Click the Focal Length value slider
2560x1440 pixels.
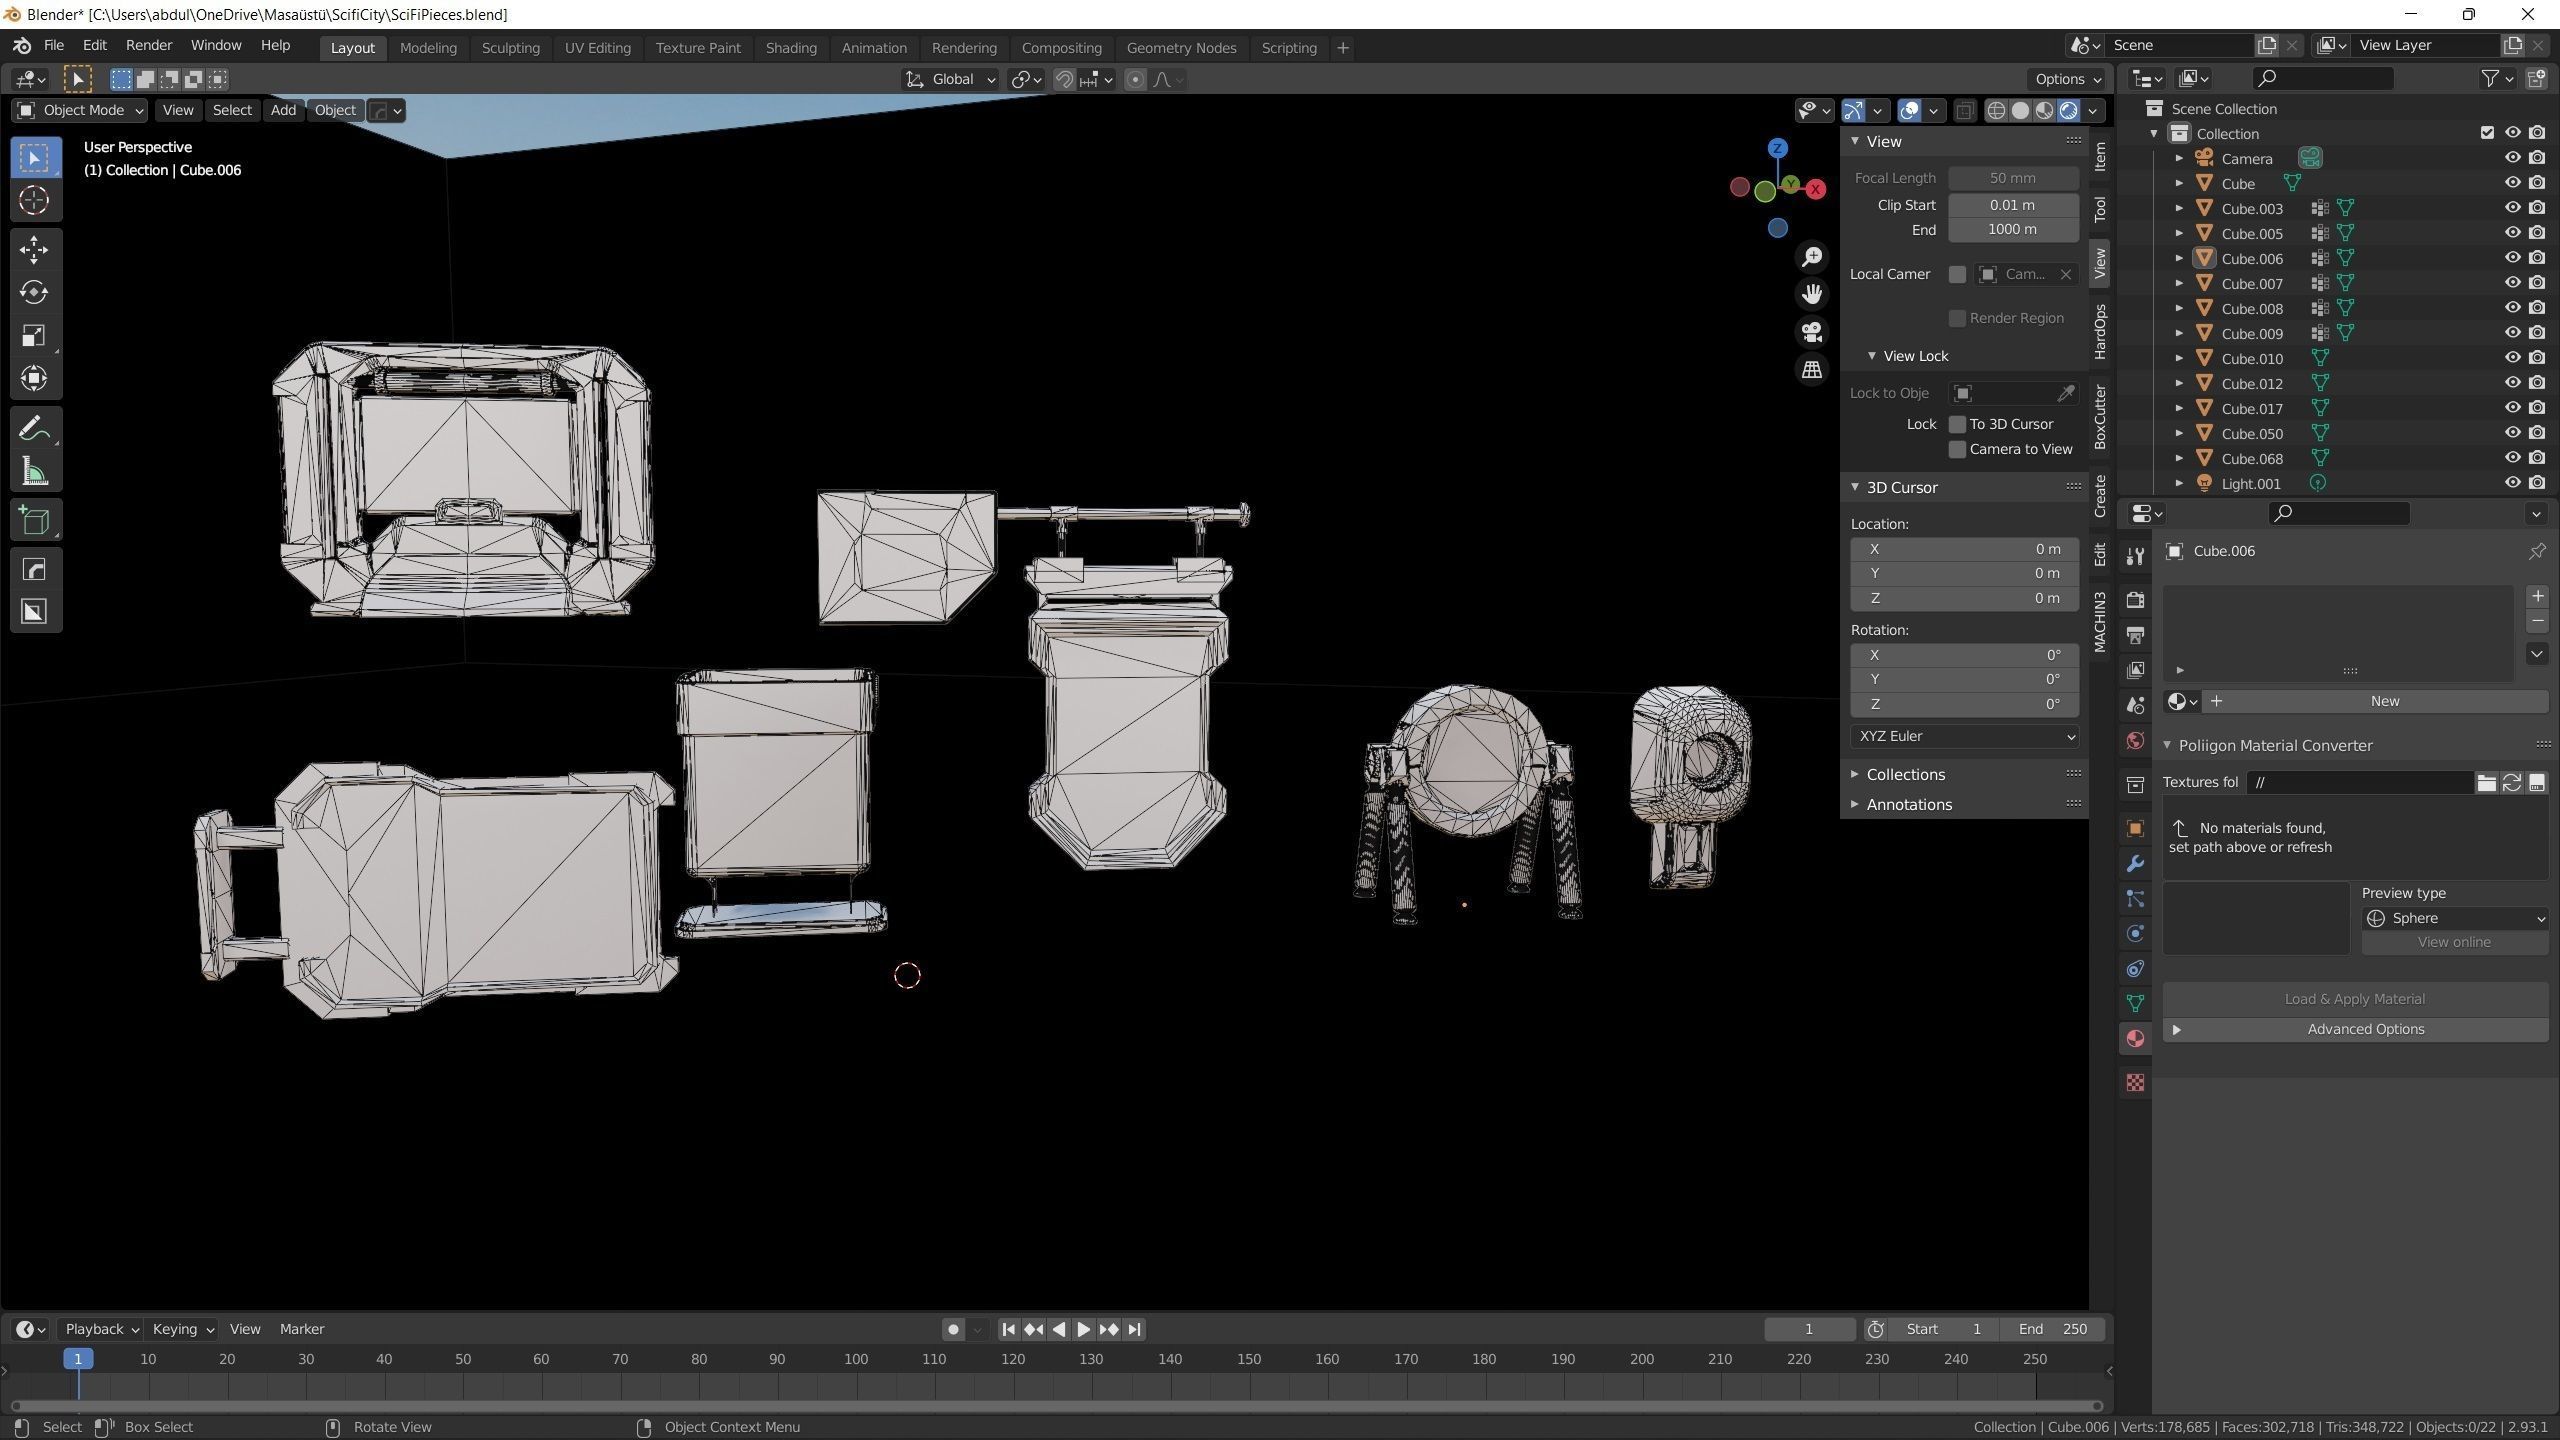(x=2013, y=178)
